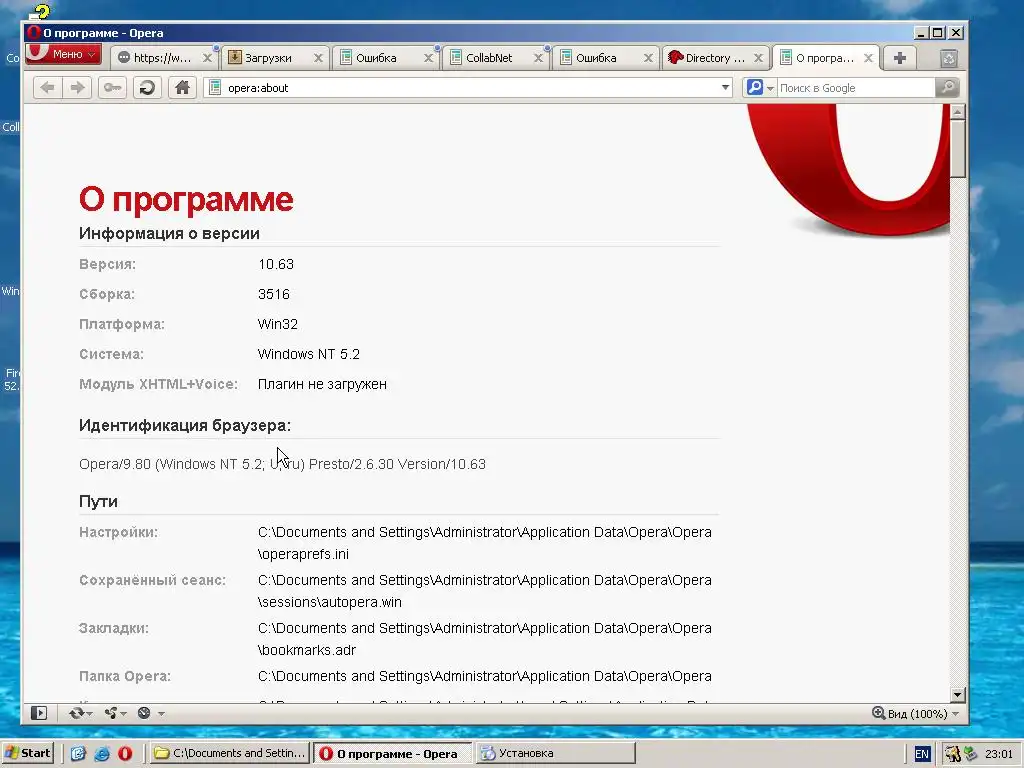Screen dimensions: 1024x768
Task: Switch to the Загрузки tab
Action: click(x=269, y=57)
